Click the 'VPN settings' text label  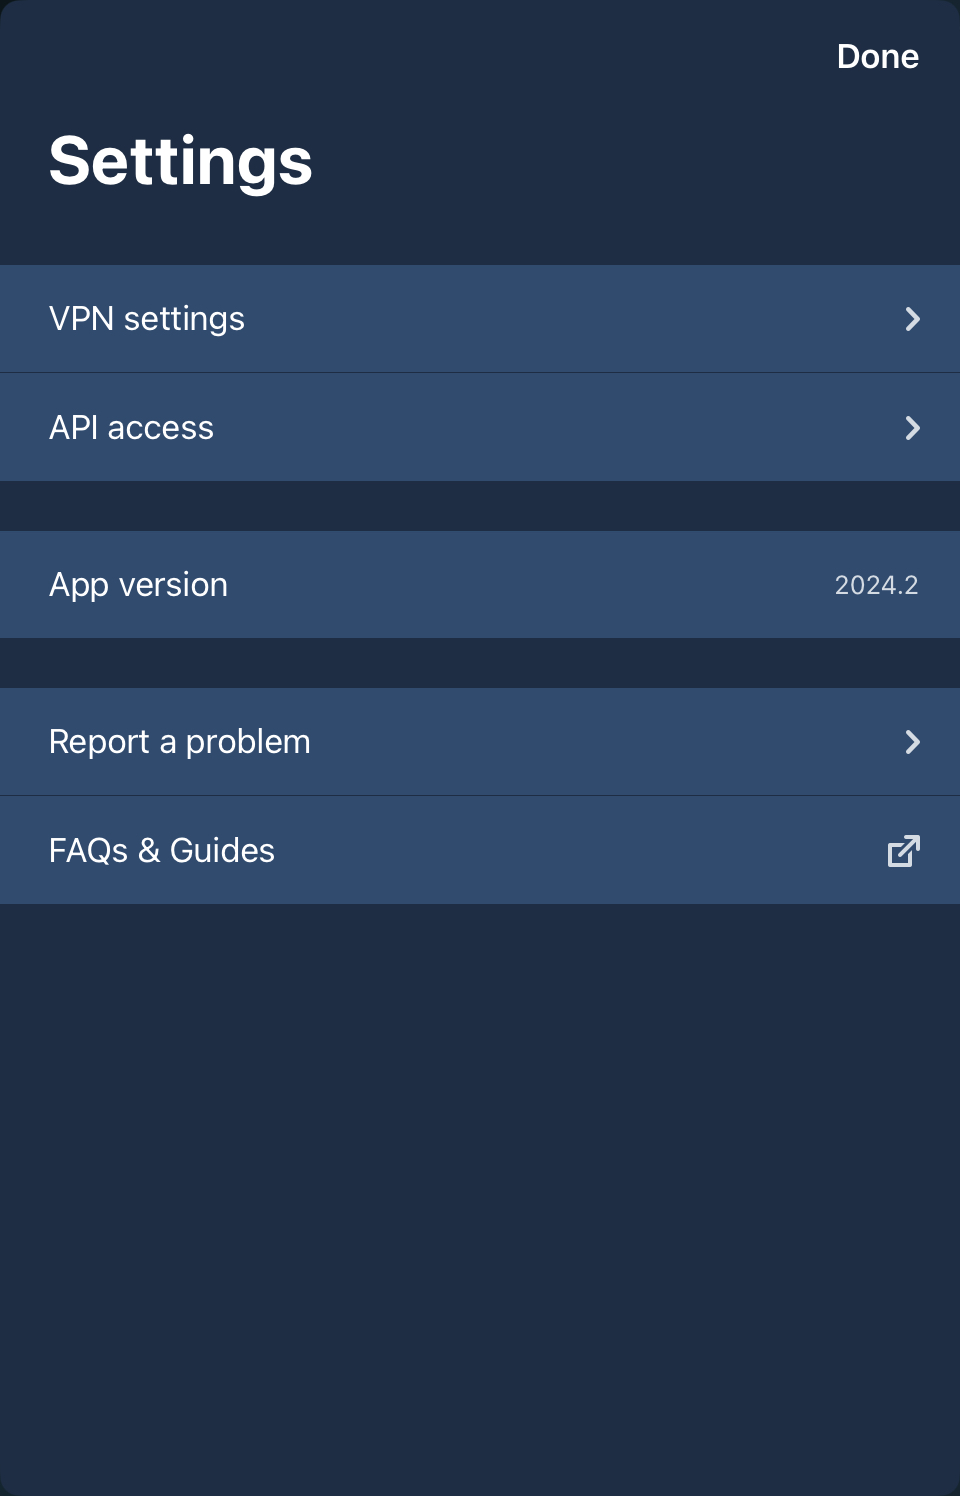[x=147, y=319]
